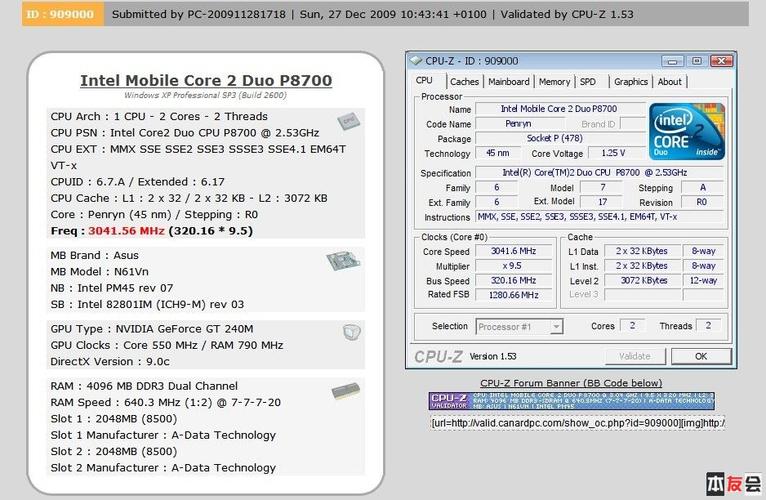Viewport: 766px width, 500px height.
Task: Click the L1 Data value 2 x 32 KBytes
Action: 641,251
